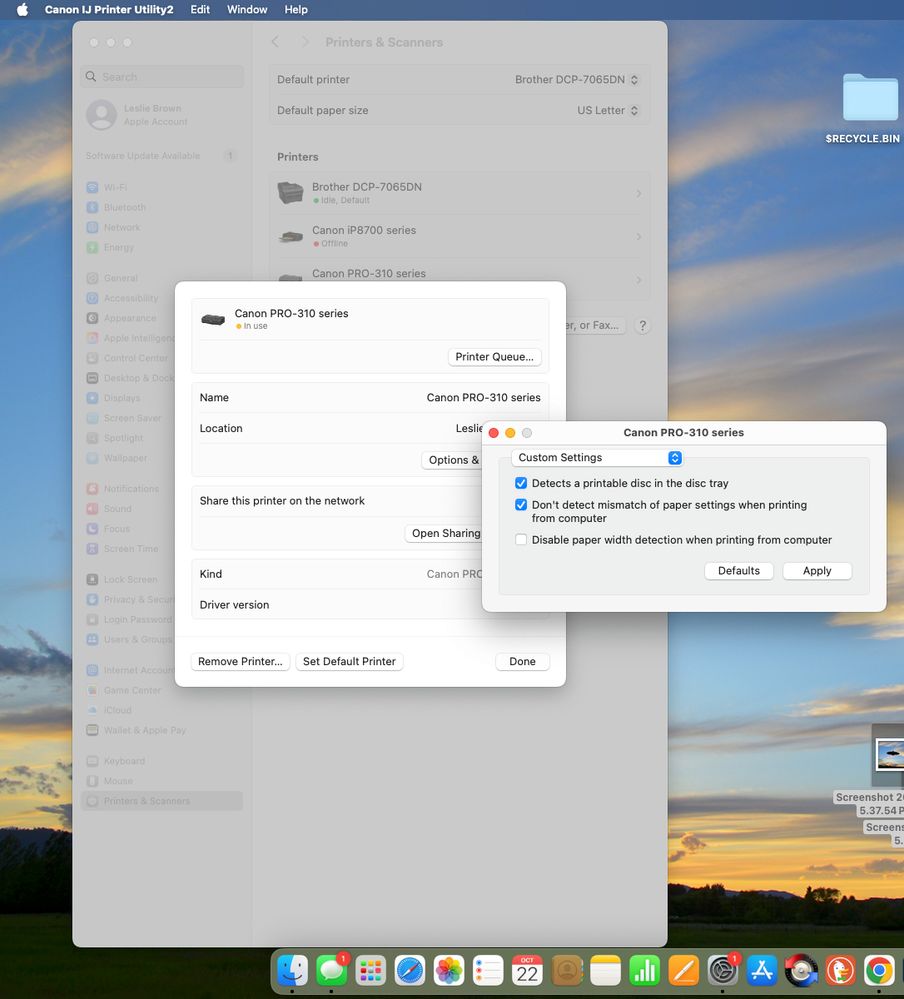
Task: Open the Default paper size dropdown
Action: 608,111
